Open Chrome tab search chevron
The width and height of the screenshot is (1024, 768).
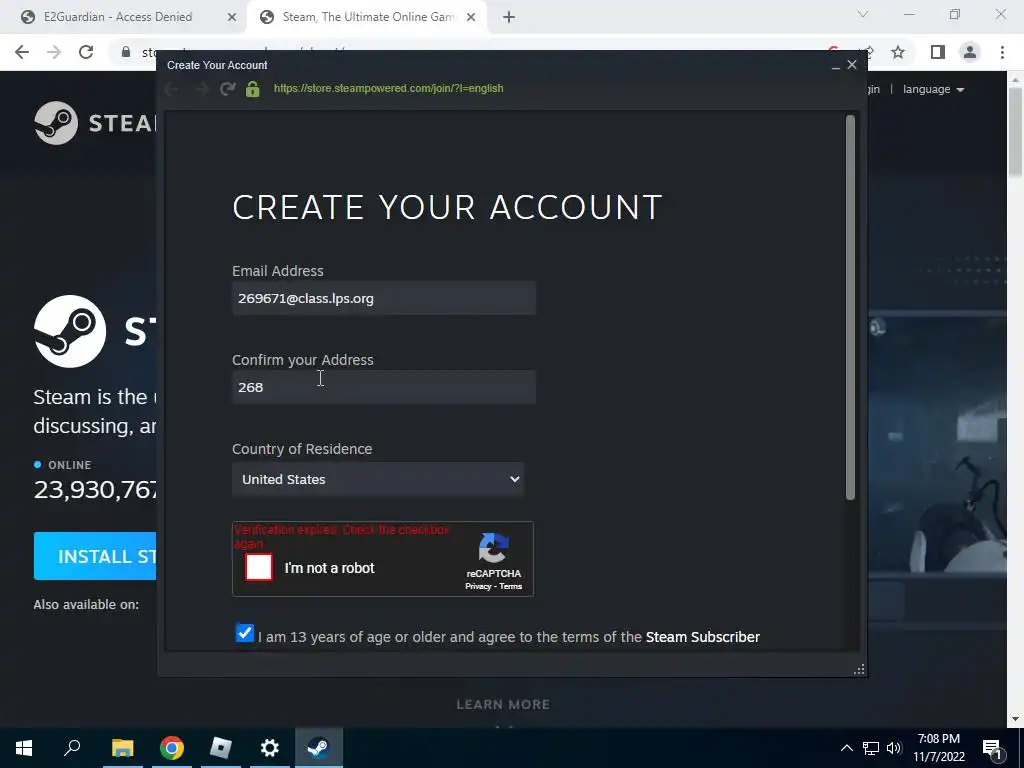pyautogui.click(x=863, y=14)
